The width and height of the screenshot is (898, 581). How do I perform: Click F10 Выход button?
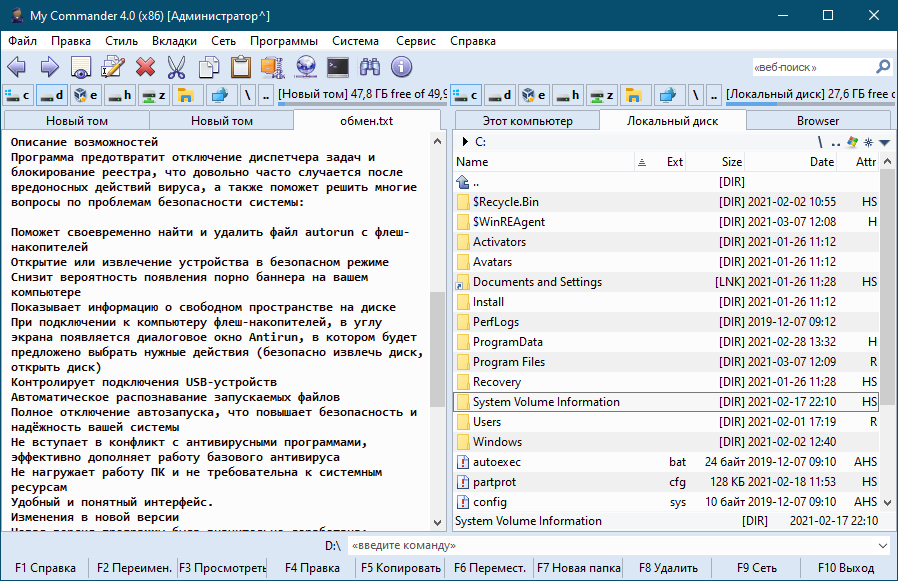point(846,568)
